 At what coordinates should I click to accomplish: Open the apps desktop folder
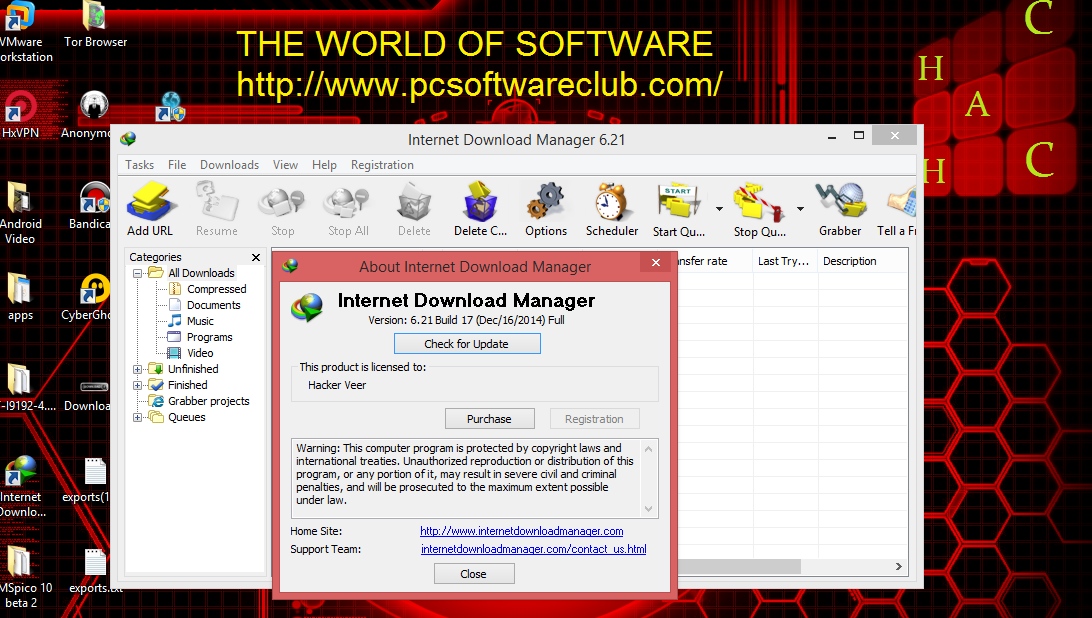tap(20, 297)
